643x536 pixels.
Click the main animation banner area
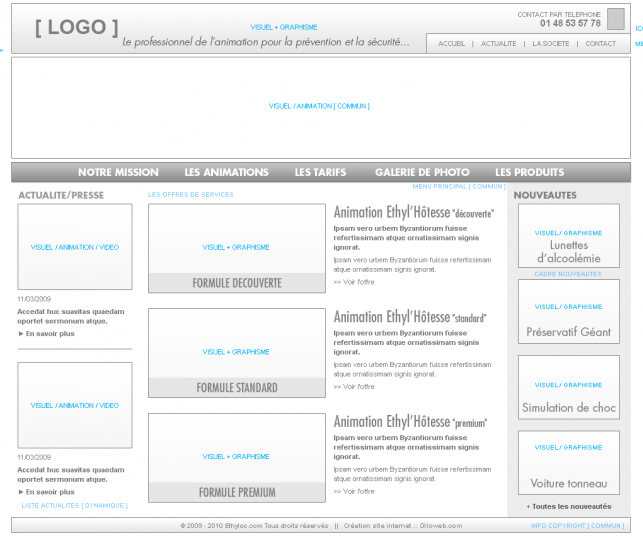coord(320,106)
